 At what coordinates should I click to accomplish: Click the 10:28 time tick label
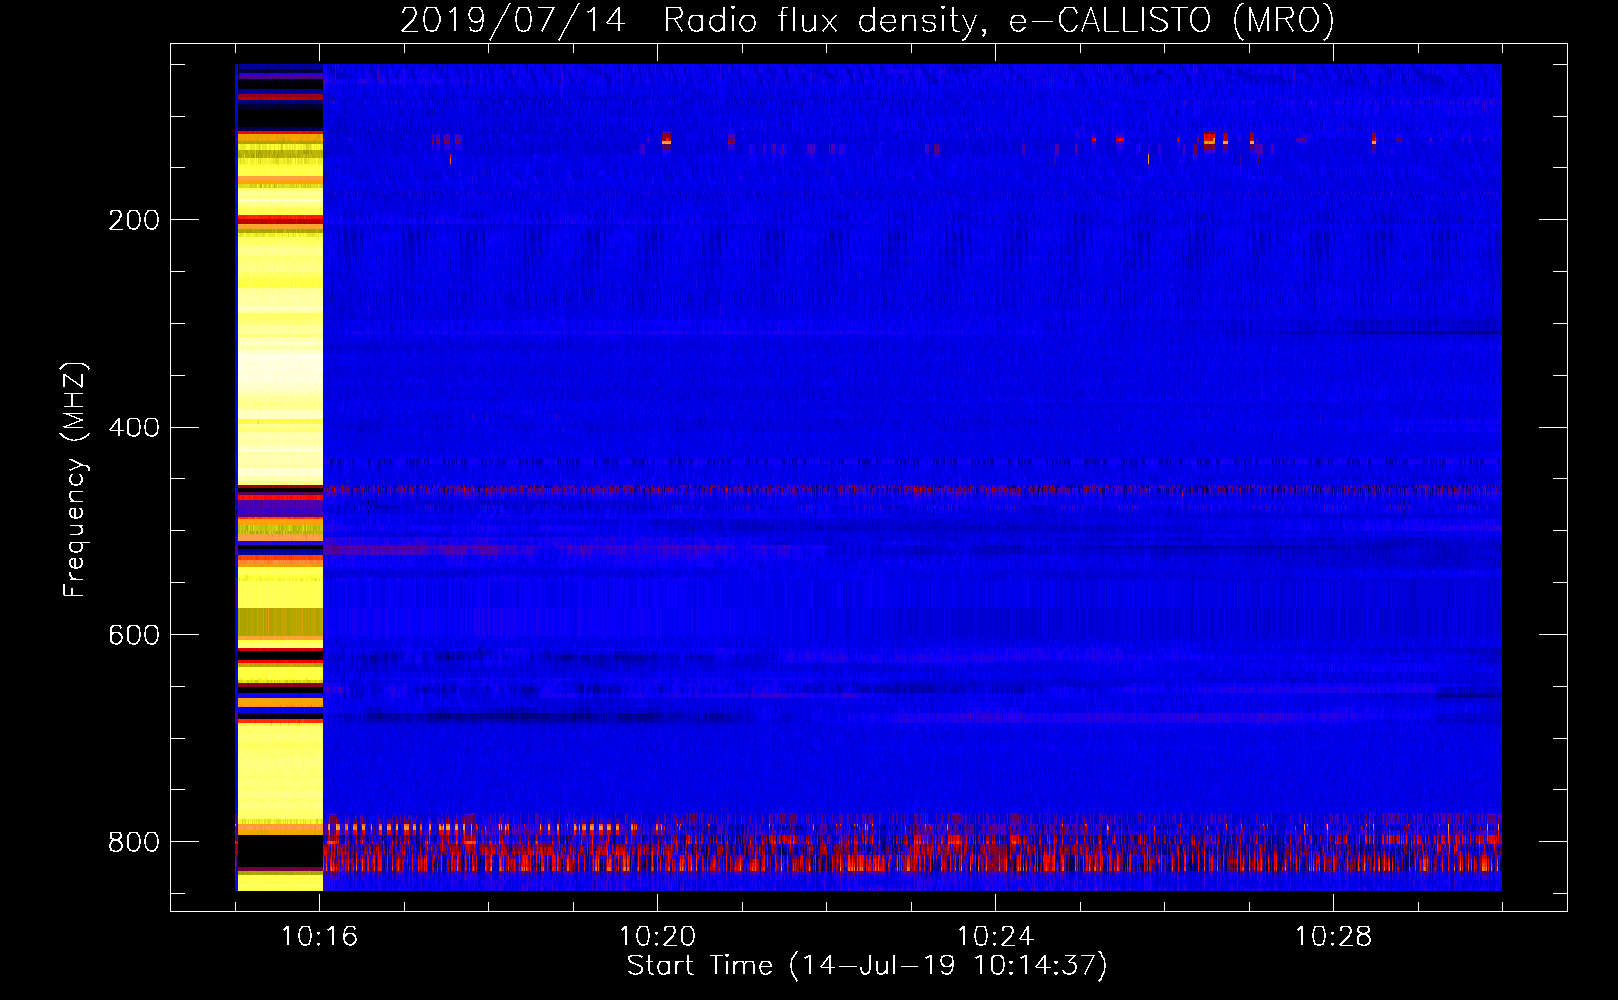tap(1333, 937)
